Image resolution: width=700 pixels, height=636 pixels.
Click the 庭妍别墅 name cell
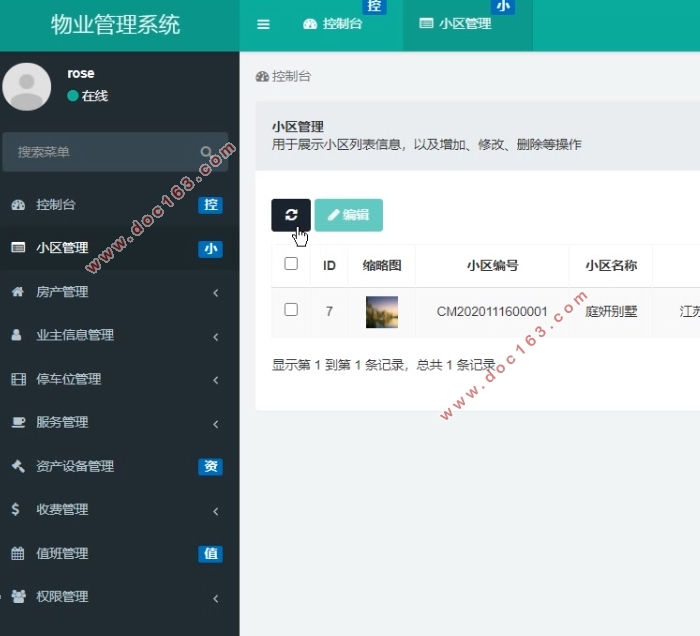[x=611, y=311]
